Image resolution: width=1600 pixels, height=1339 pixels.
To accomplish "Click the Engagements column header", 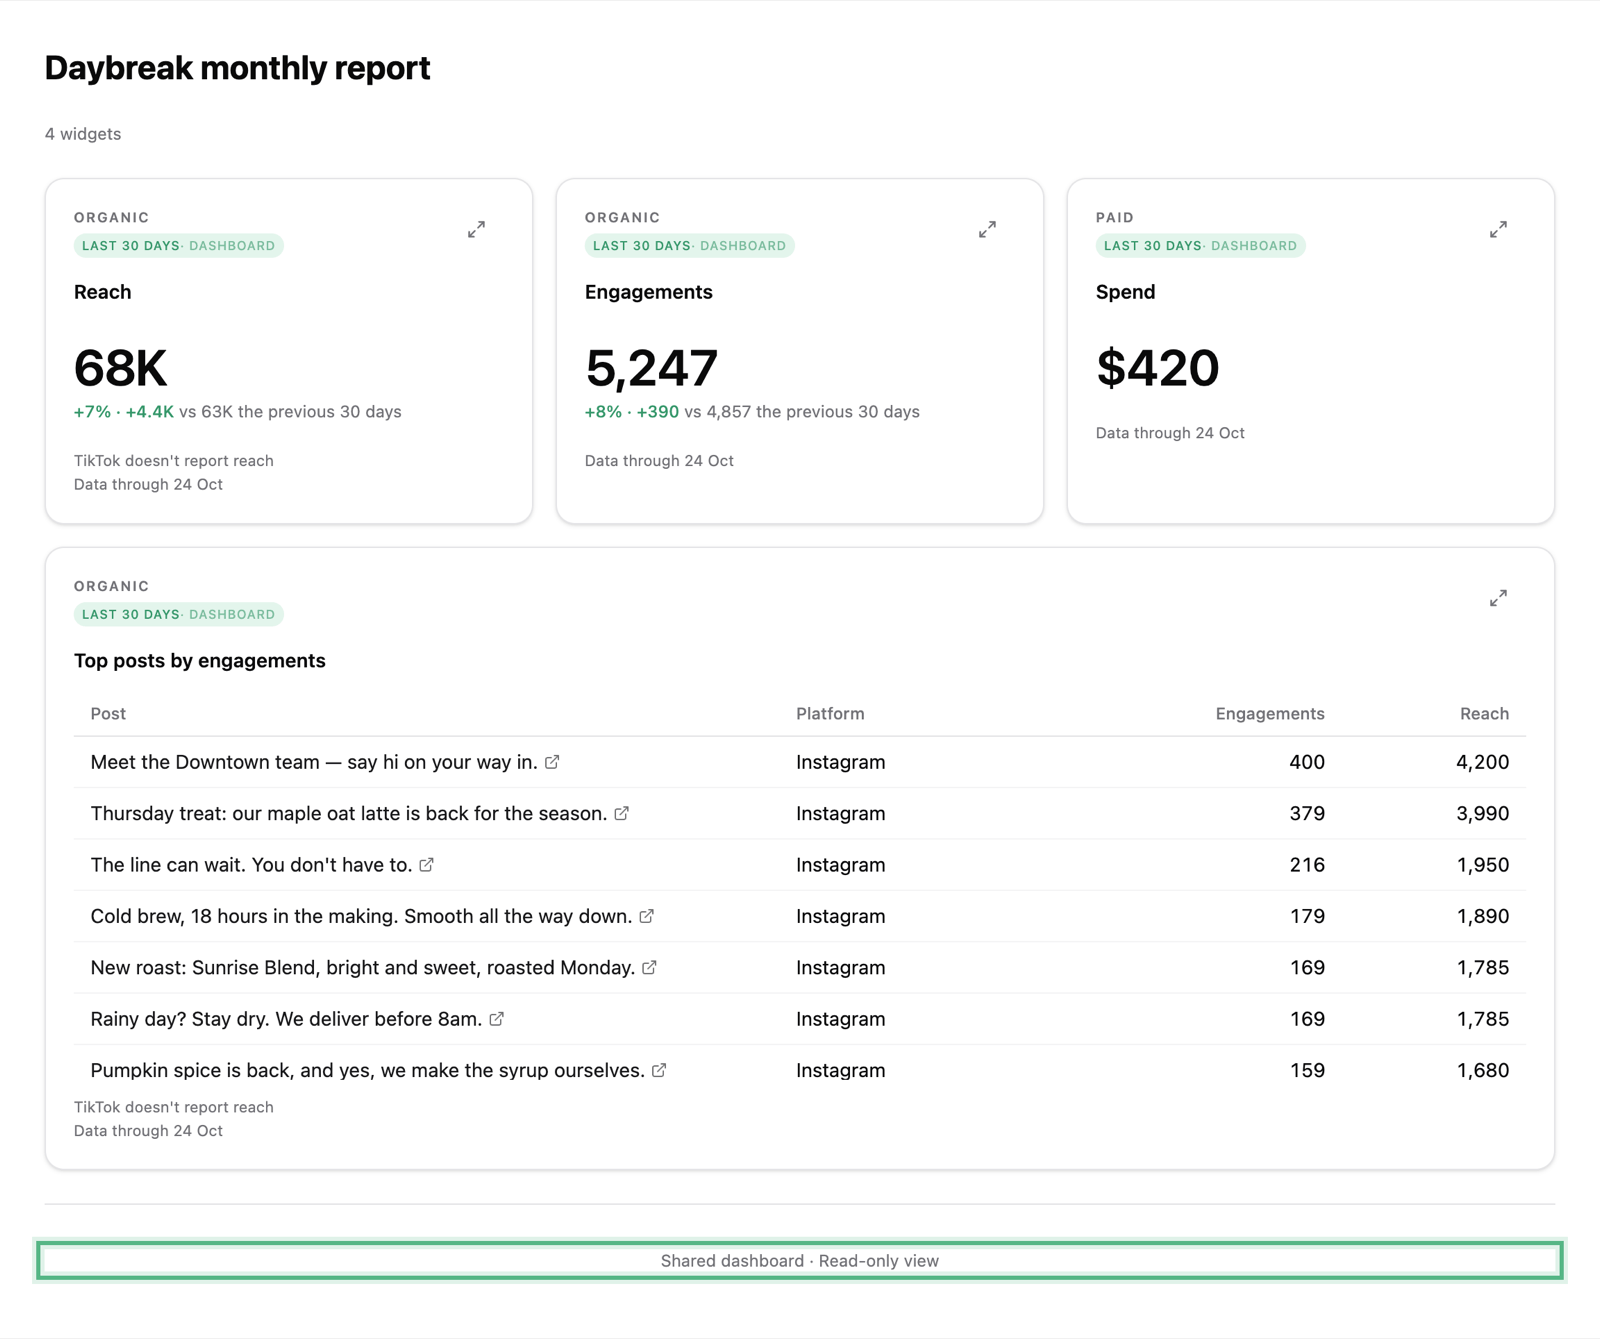I will (x=1270, y=713).
